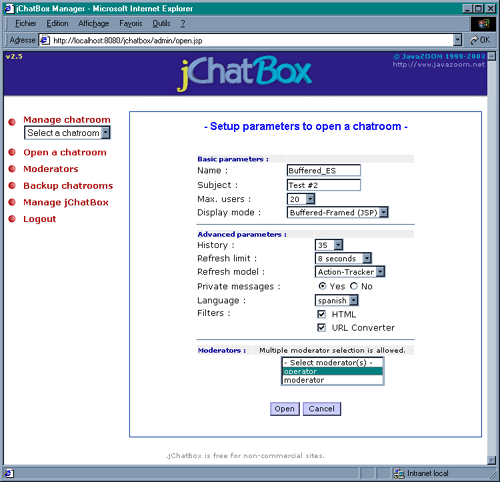500x482 pixels.
Task: Click 'jChatBox is free for non-commercial sites' text
Action: point(245,456)
